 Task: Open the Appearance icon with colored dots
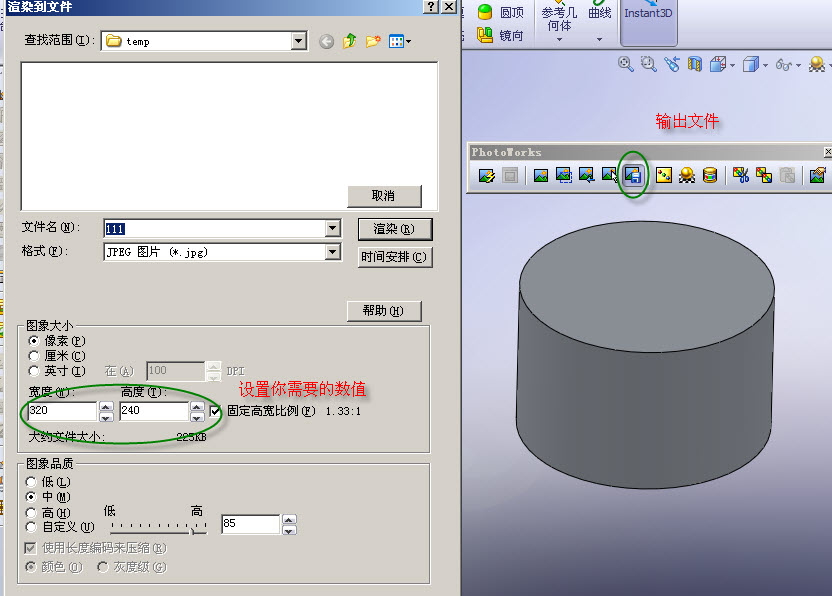coord(664,175)
